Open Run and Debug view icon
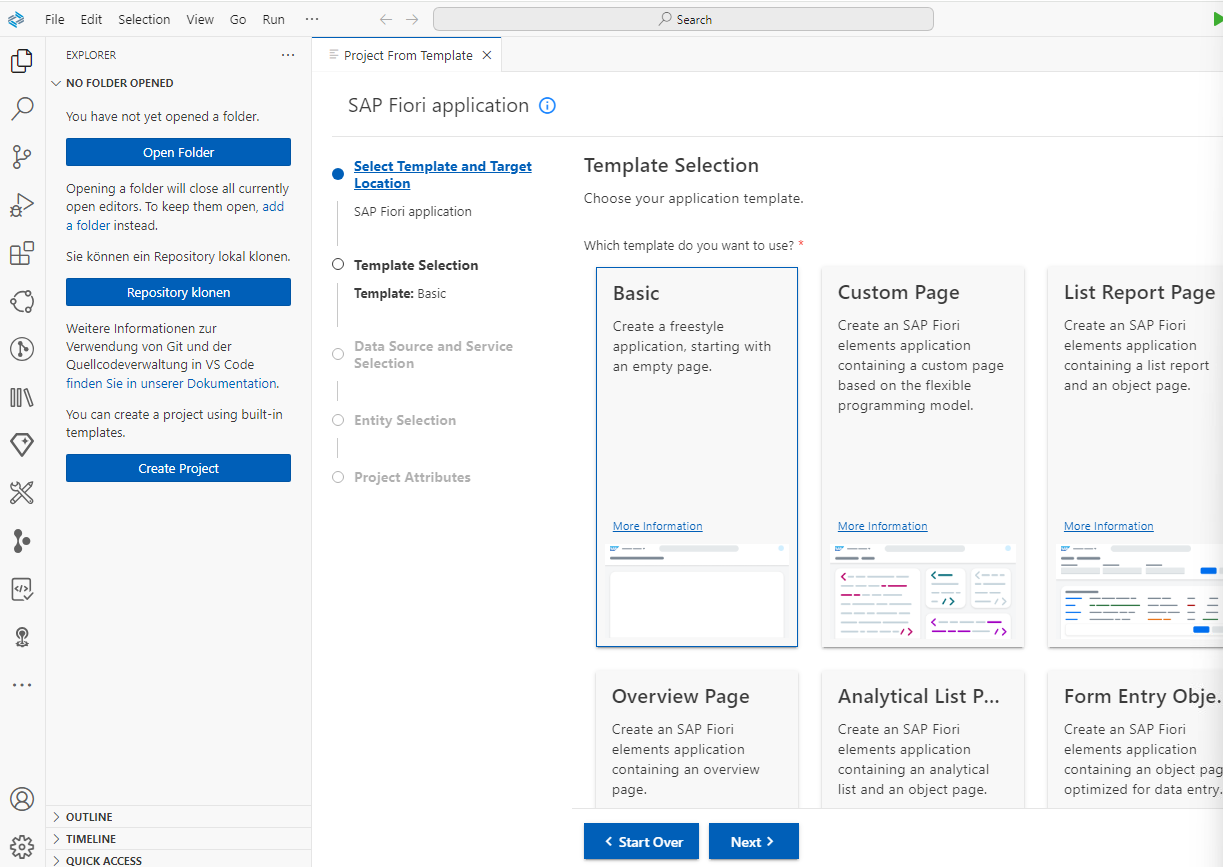Viewport: 1223px width, 867px height. click(21, 205)
